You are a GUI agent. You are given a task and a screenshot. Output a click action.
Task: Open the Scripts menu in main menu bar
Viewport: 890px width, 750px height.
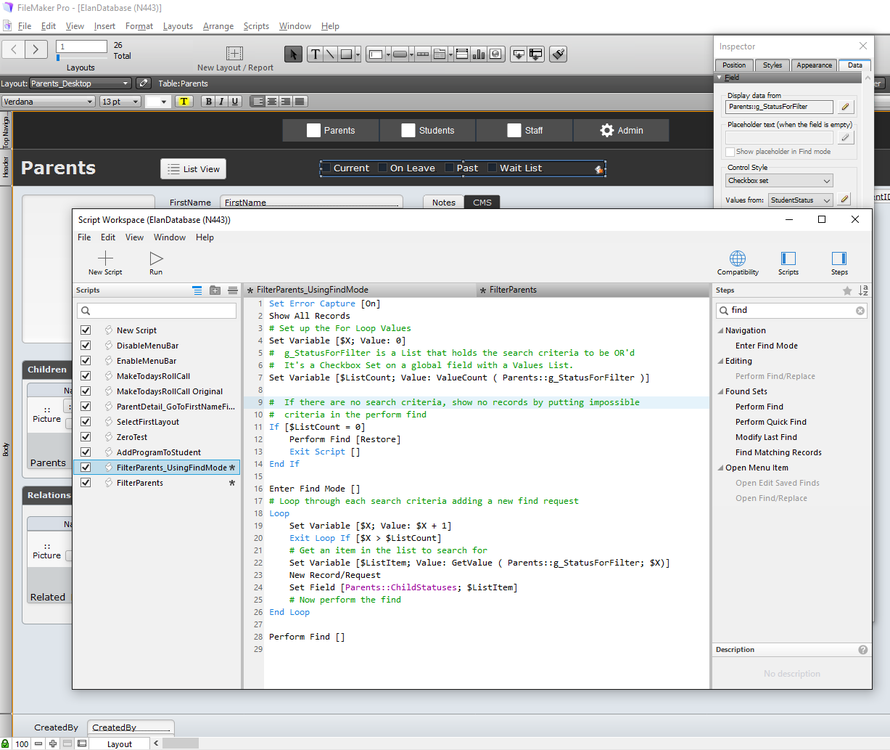tap(256, 26)
